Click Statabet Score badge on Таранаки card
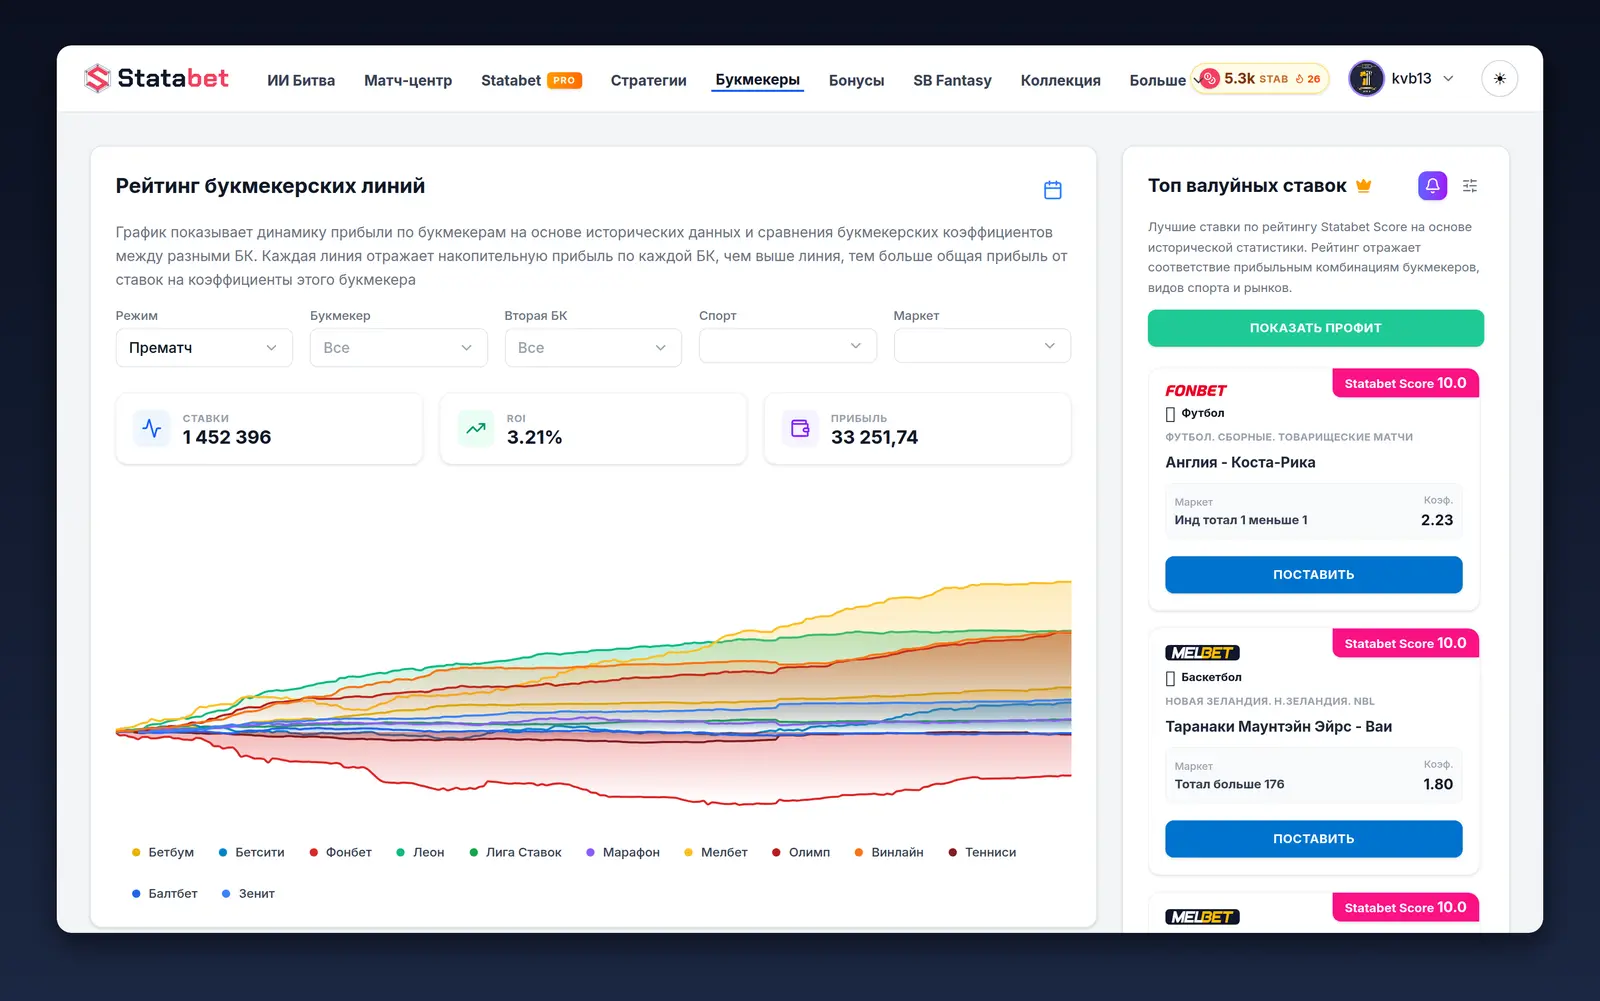Image resolution: width=1600 pixels, height=1001 pixels. coord(1405,643)
